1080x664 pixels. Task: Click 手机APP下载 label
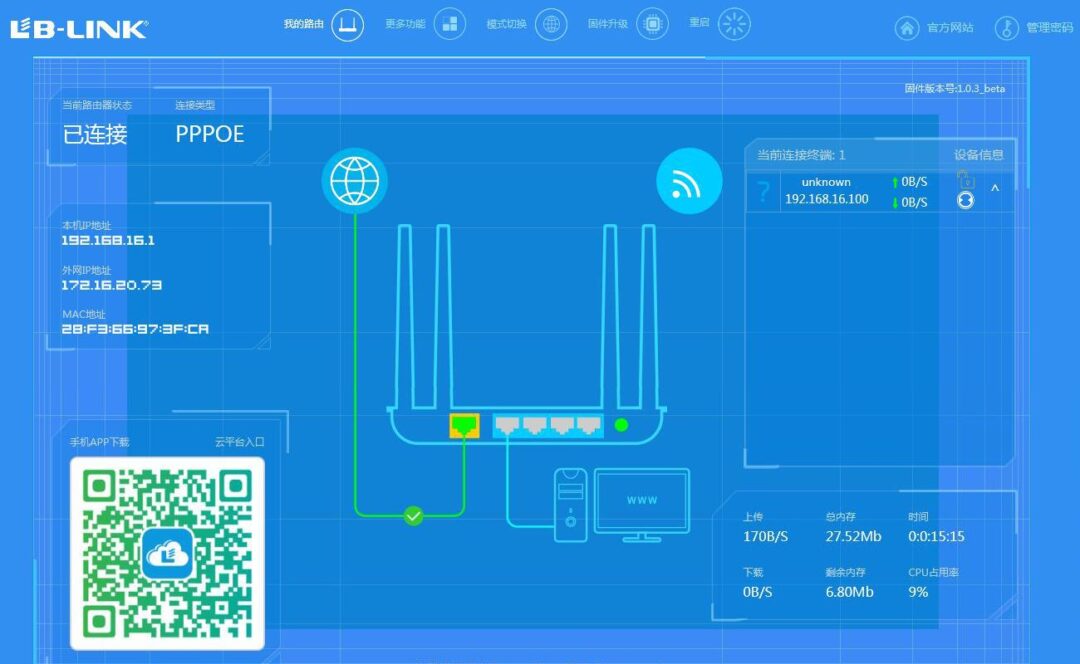(99, 442)
